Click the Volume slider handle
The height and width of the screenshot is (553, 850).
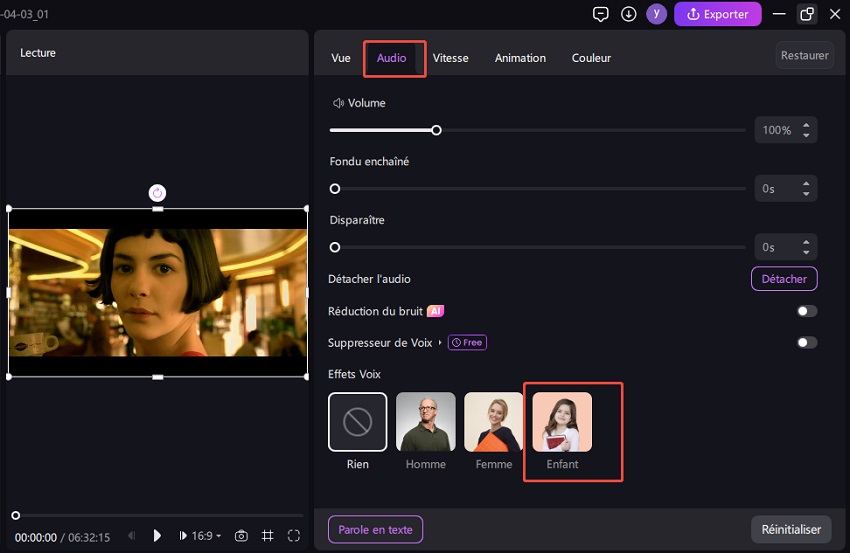pyautogui.click(x=436, y=130)
